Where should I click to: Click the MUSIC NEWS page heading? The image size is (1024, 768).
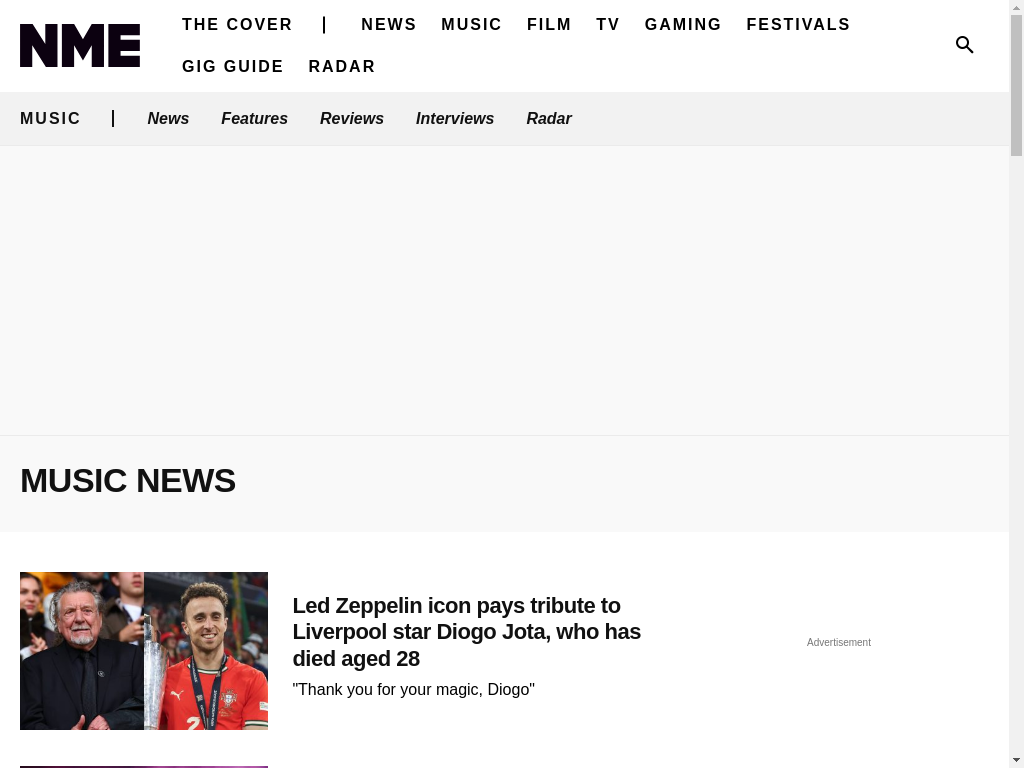127,481
